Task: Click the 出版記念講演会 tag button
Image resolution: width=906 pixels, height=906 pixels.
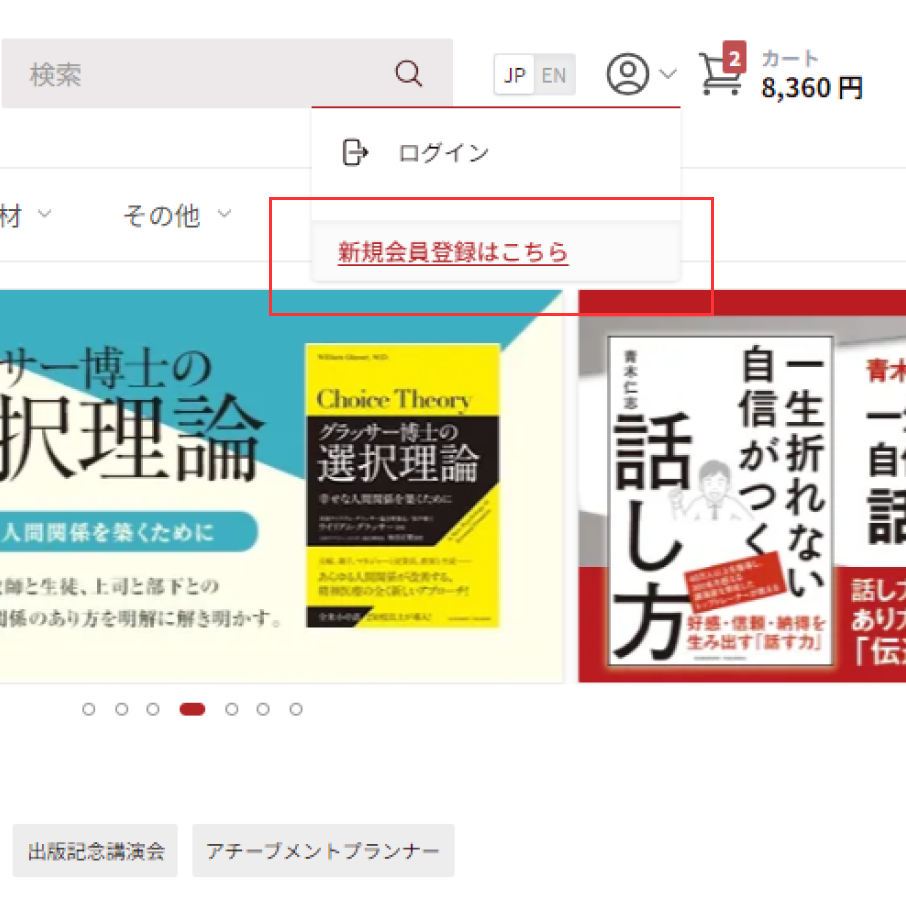Action: click(x=95, y=851)
